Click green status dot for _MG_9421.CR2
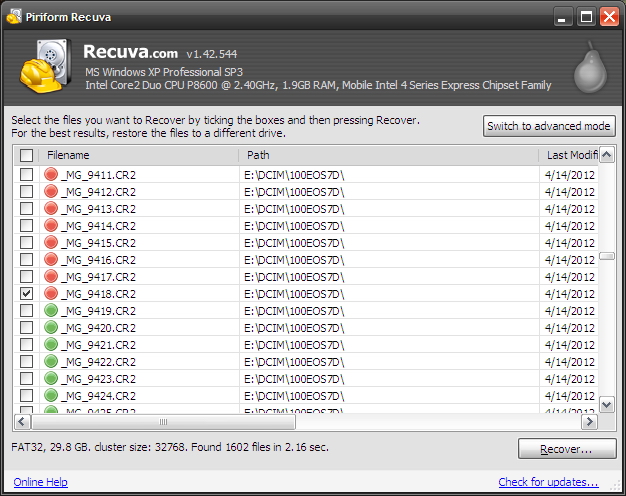Screen dimensions: 626x496 [x=51, y=344]
